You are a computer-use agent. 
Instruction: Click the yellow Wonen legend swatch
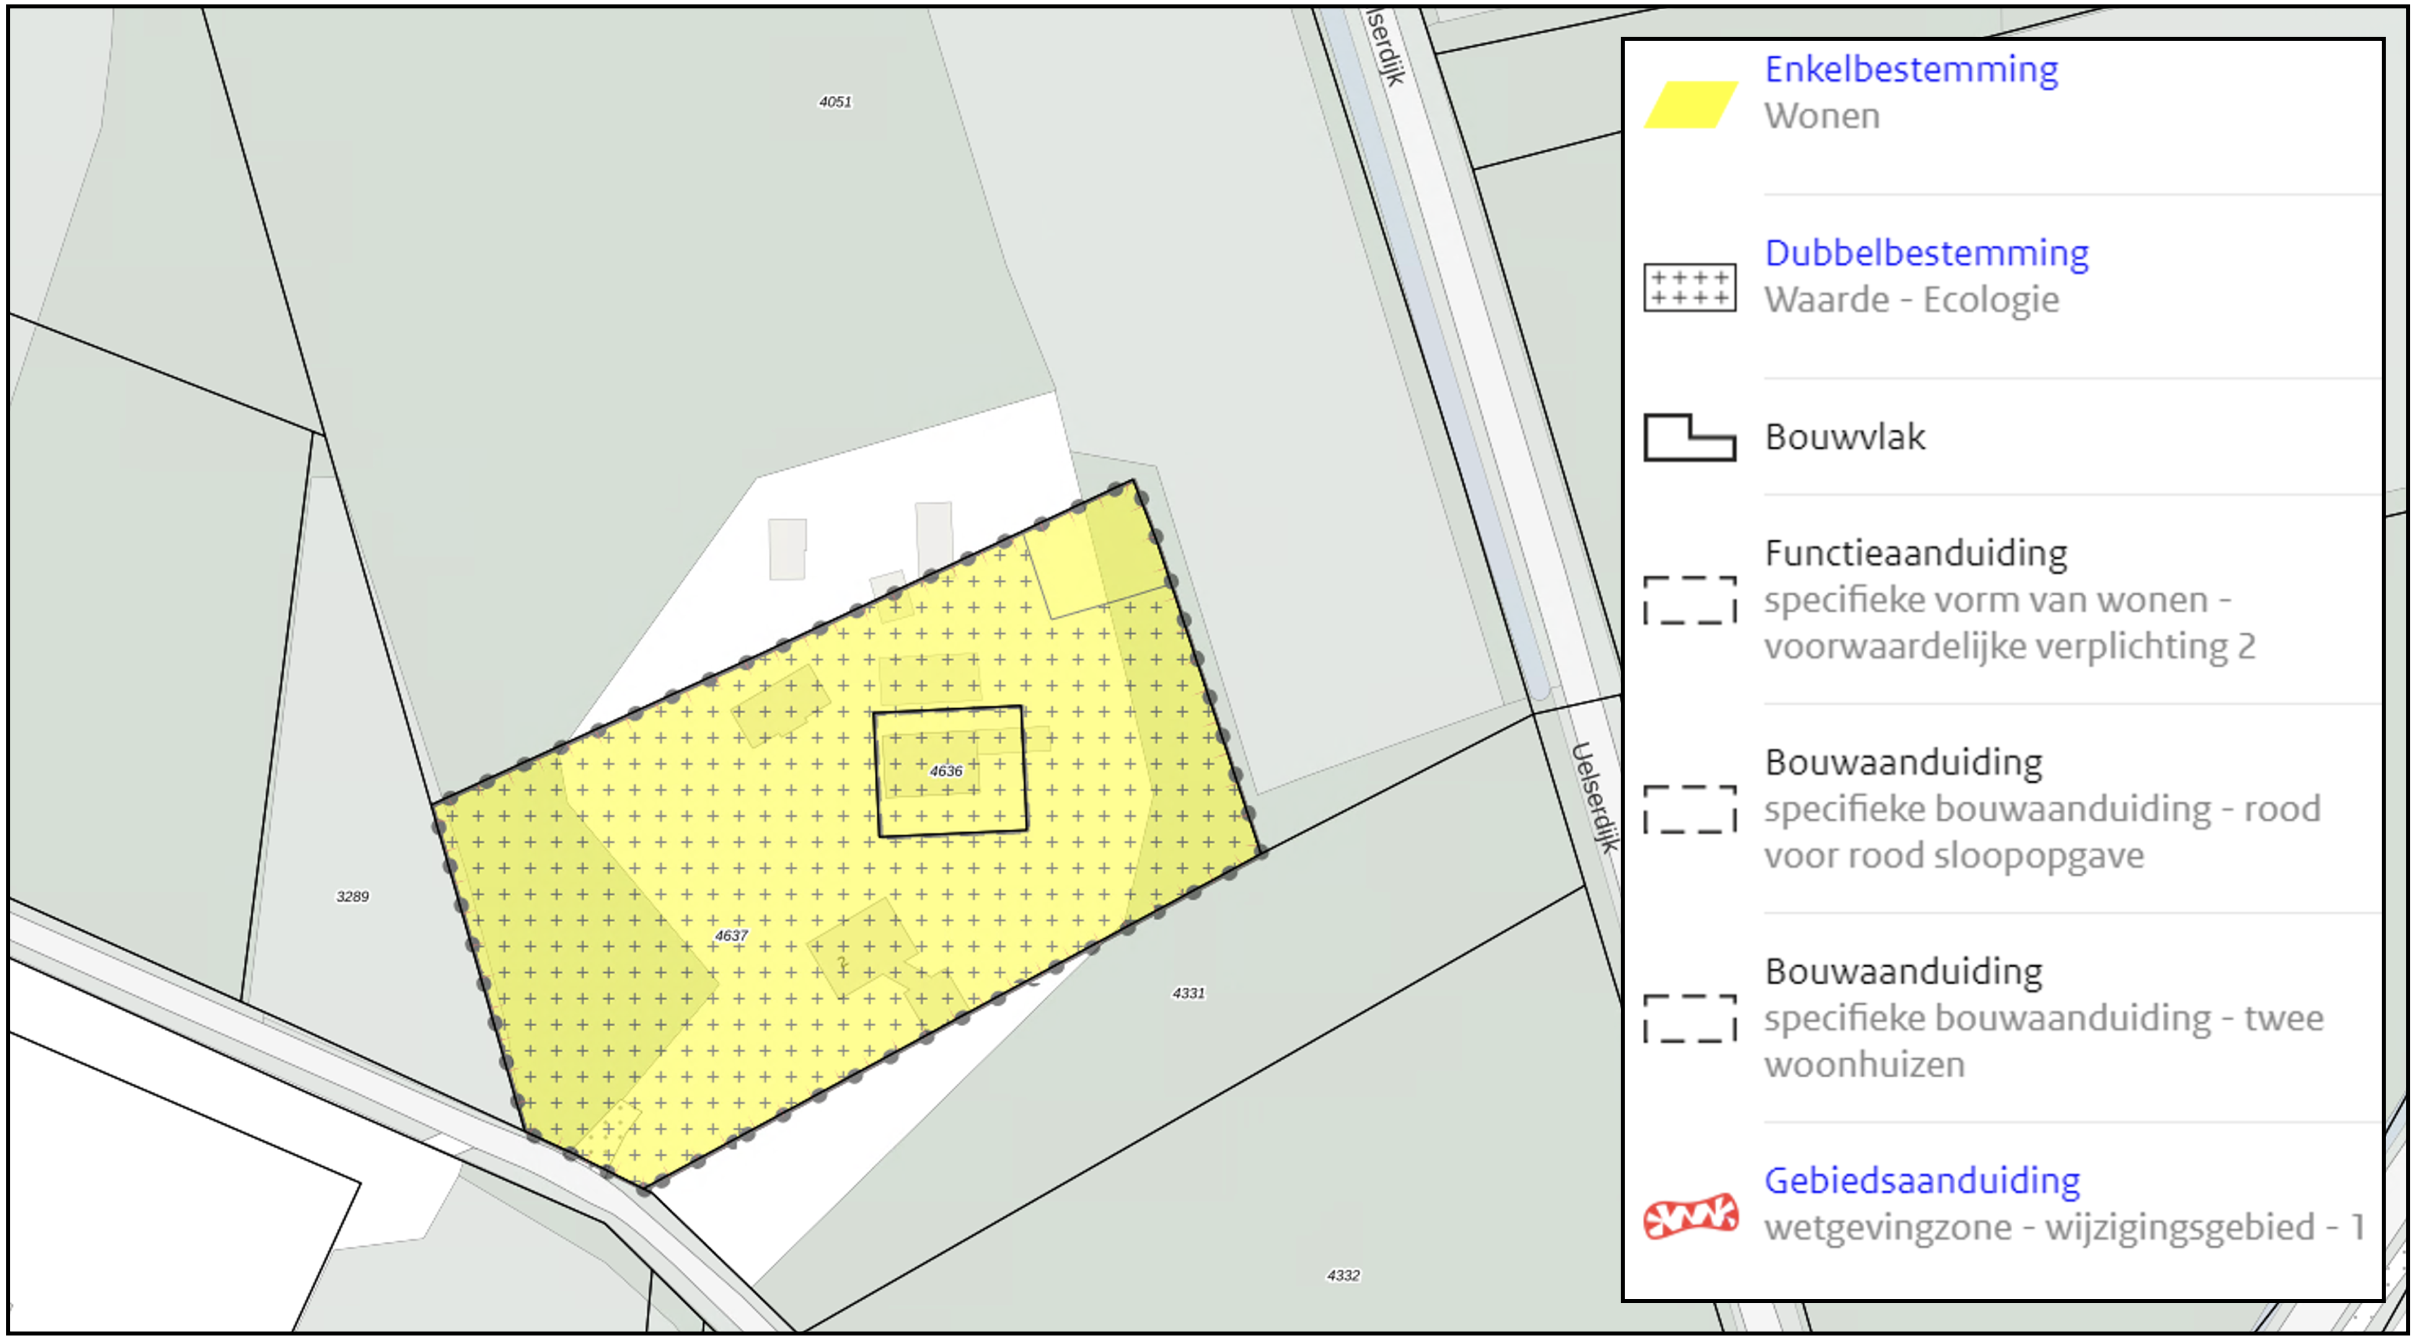click(x=1690, y=104)
